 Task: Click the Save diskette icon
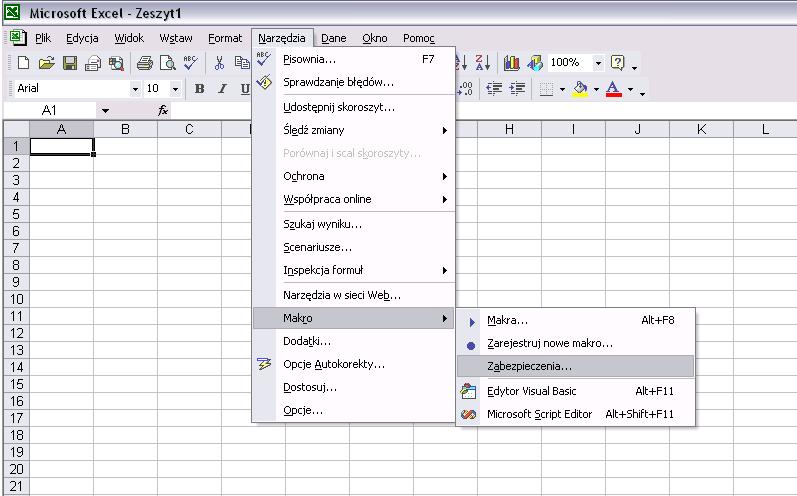[70, 63]
